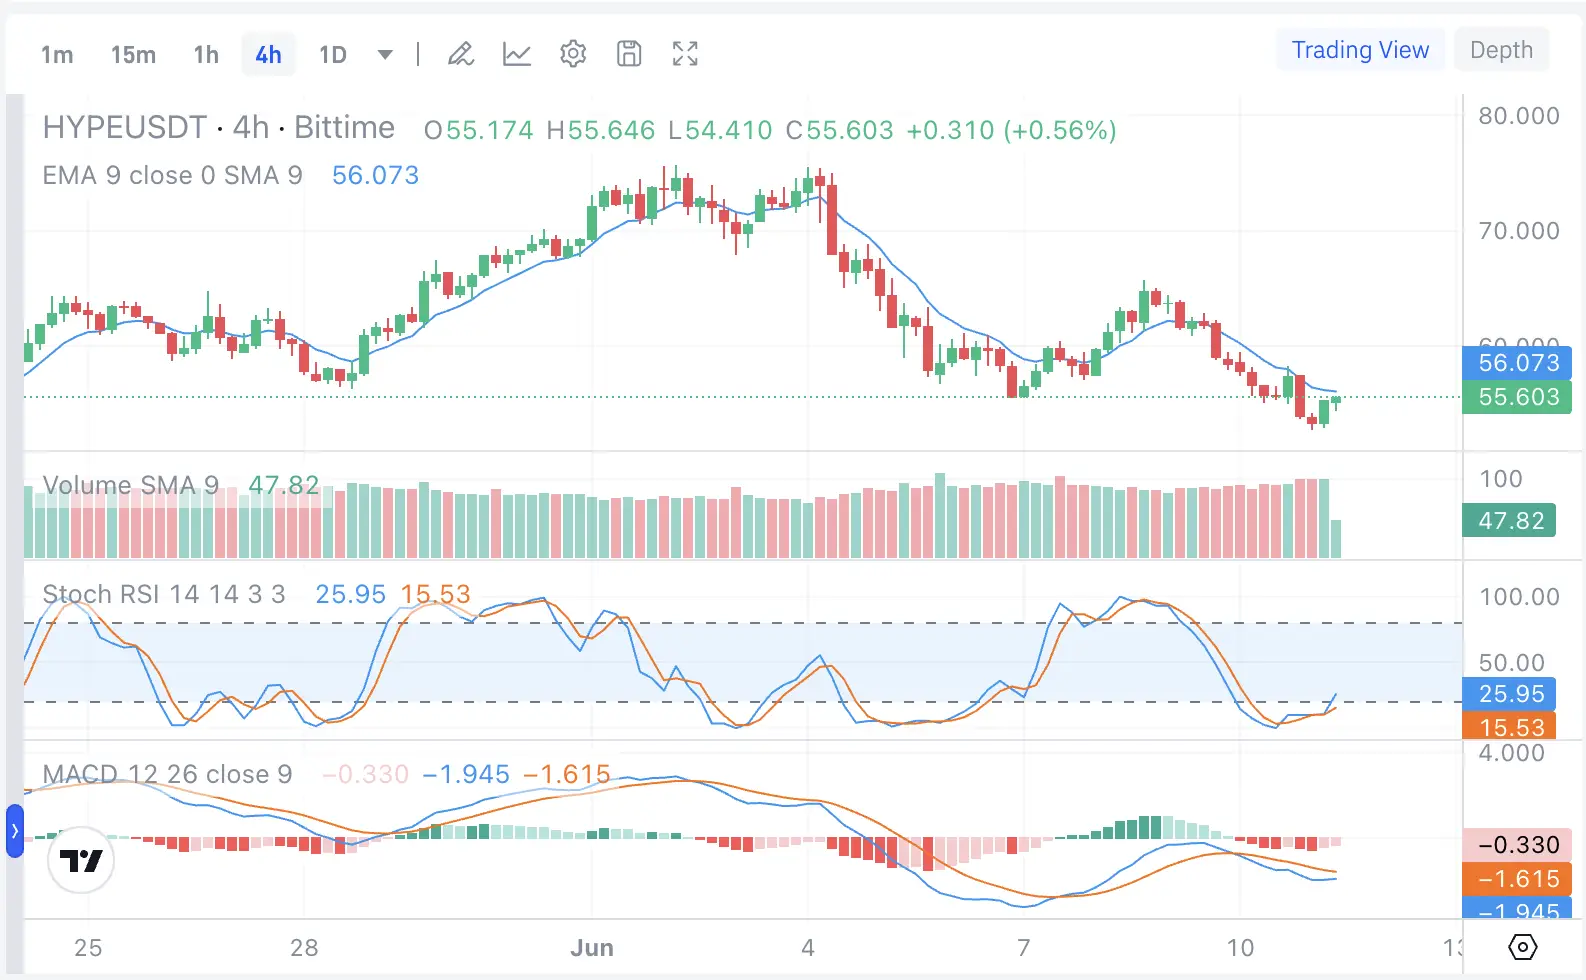Open the more timeframes dropdown arrow
The image size is (1586, 980).
385,54
